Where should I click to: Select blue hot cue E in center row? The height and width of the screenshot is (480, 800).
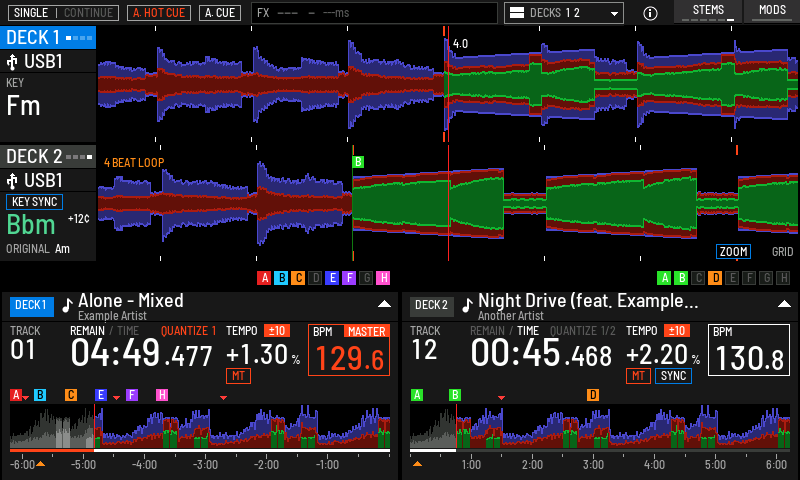(x=332, y=278)
